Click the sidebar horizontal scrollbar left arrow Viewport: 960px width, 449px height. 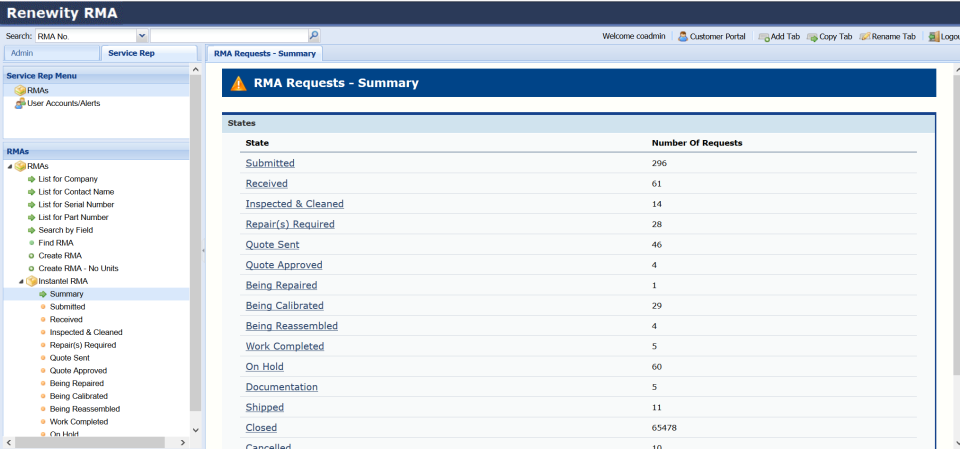tap(10, 442)
